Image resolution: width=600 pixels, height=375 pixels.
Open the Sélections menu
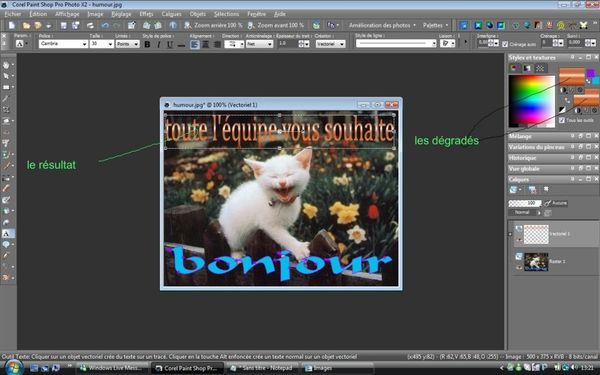tap(227, 14)
